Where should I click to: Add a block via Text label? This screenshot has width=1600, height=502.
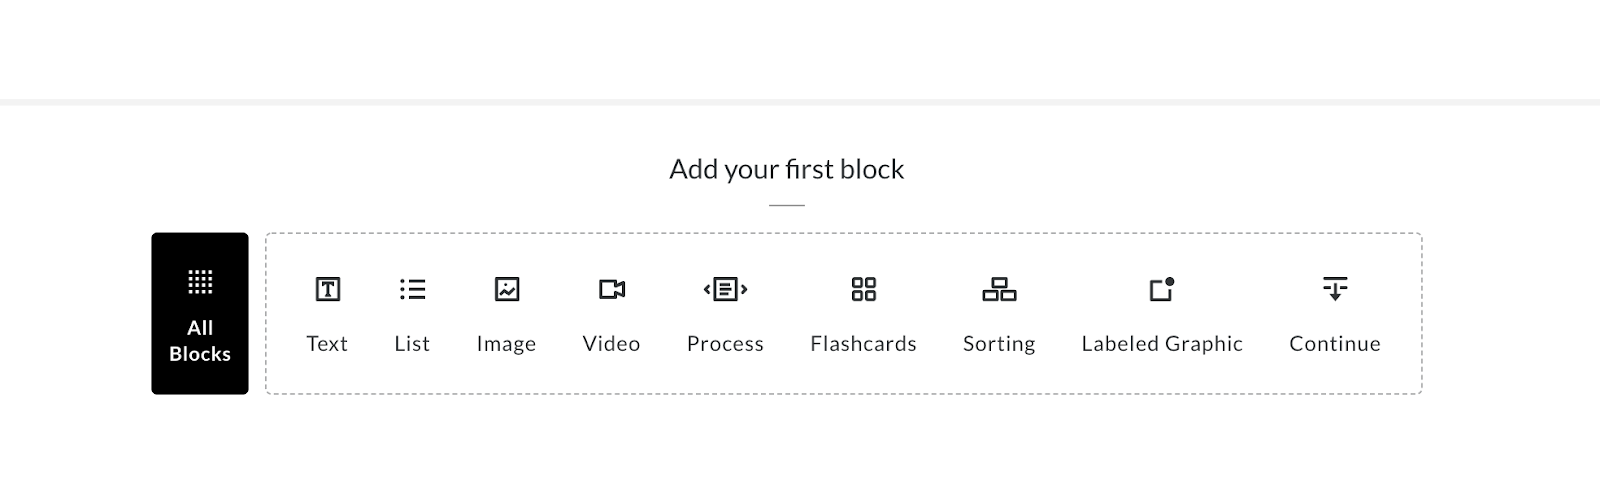click(x=327, y=344)
